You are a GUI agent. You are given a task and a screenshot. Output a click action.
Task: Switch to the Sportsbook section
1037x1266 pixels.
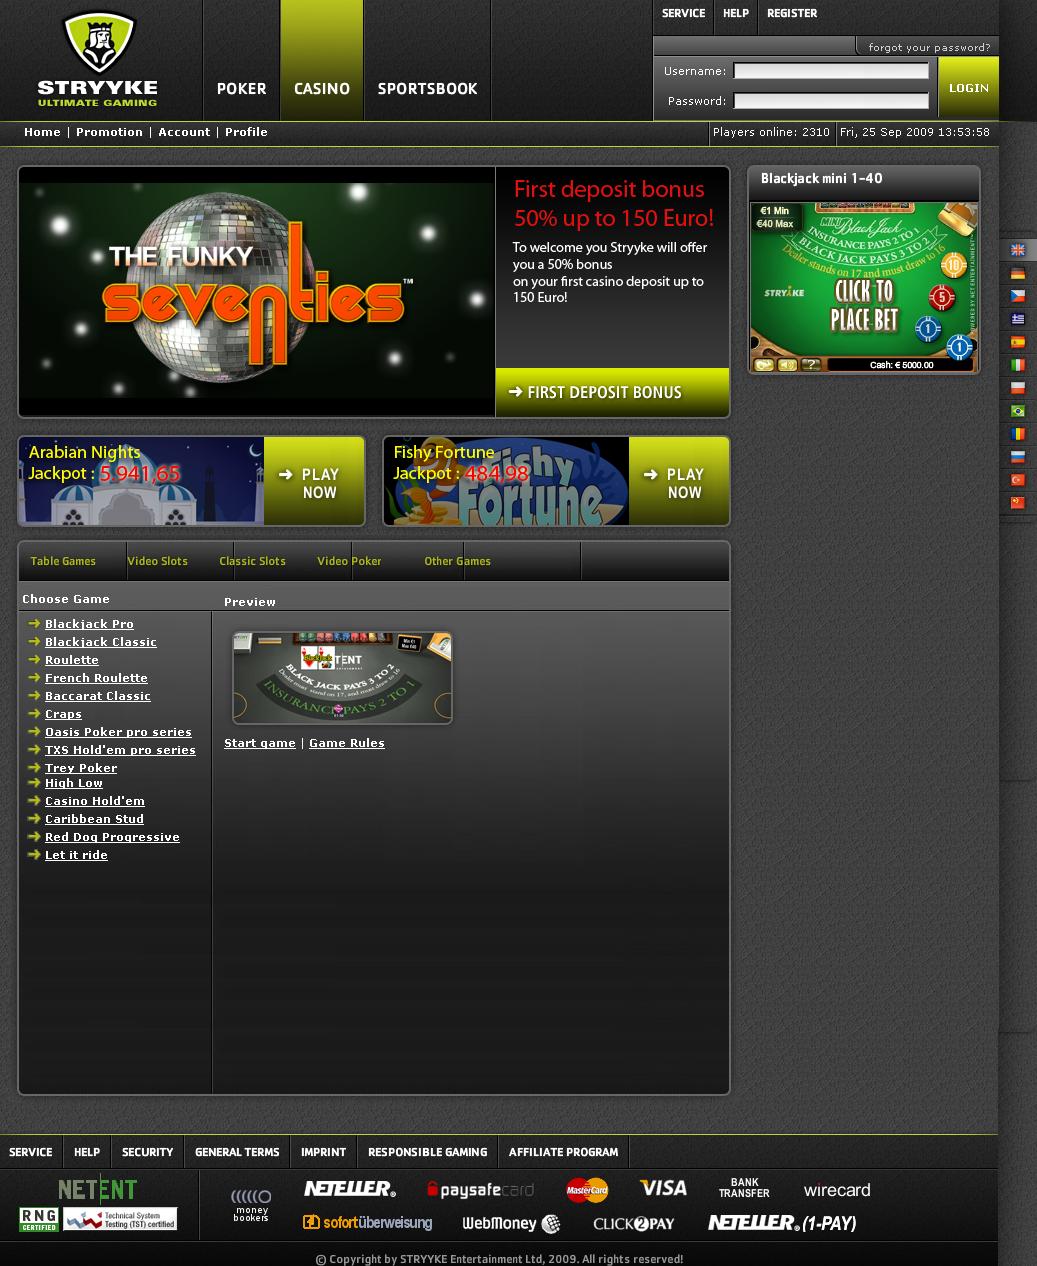(x=427, y=88)
